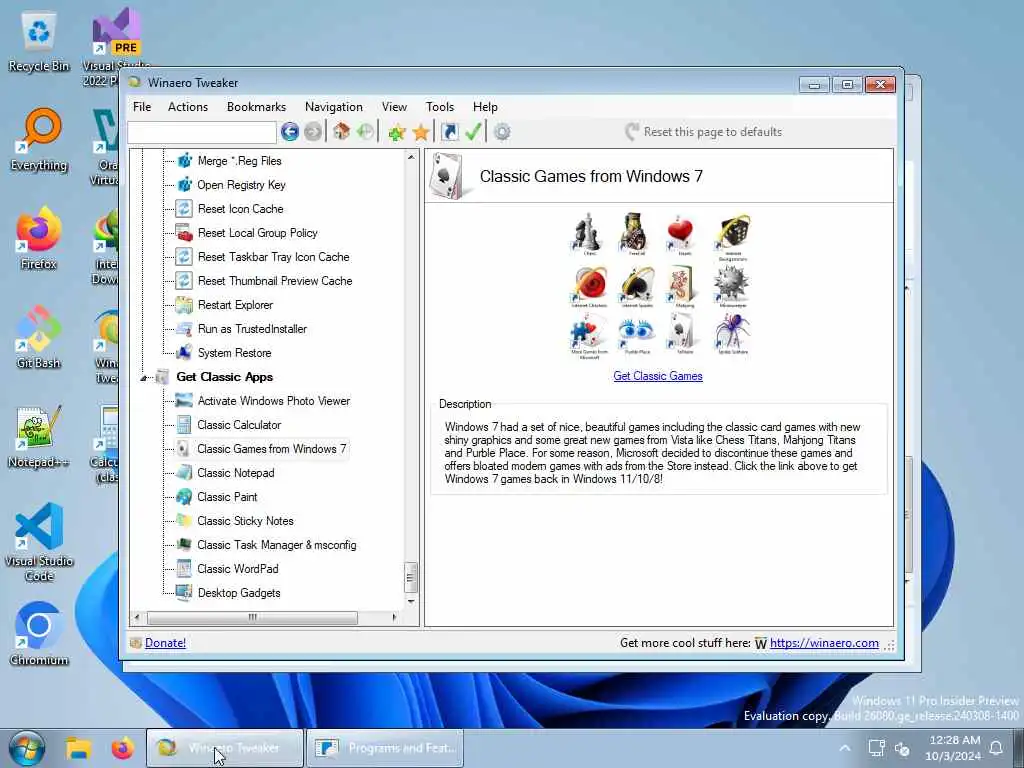Image resolution: width=1024 pixels, height=768 pixels.
Task: Click the tree's horizontal scrollbar left arrow
Action: click(136, 617)
